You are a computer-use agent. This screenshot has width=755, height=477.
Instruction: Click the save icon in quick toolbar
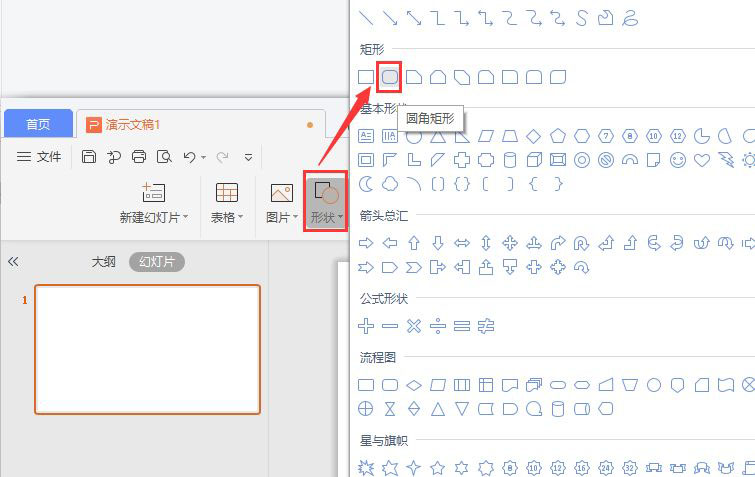[89, 157]
